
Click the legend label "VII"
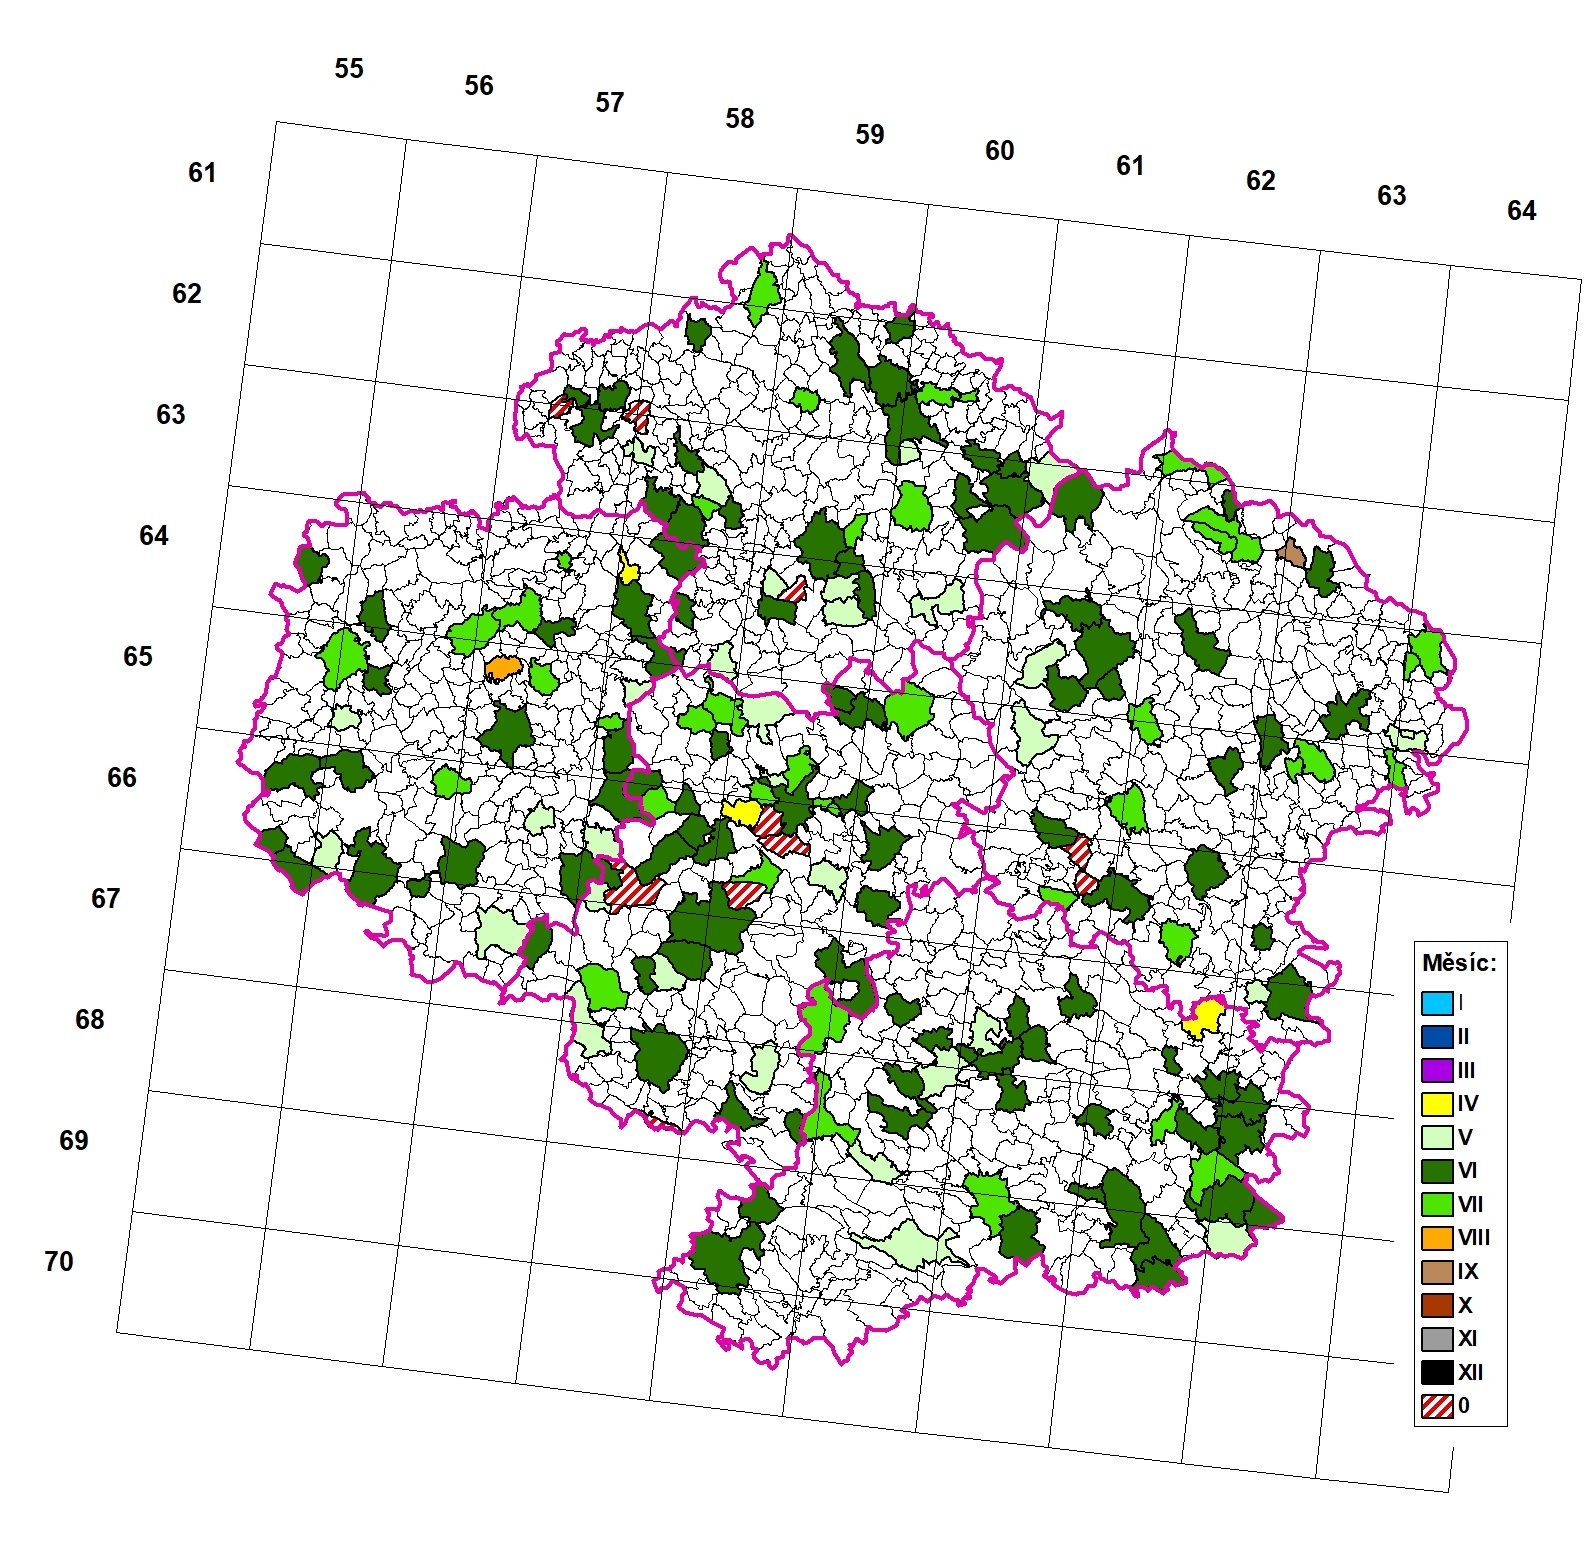pos(1470,1204)
